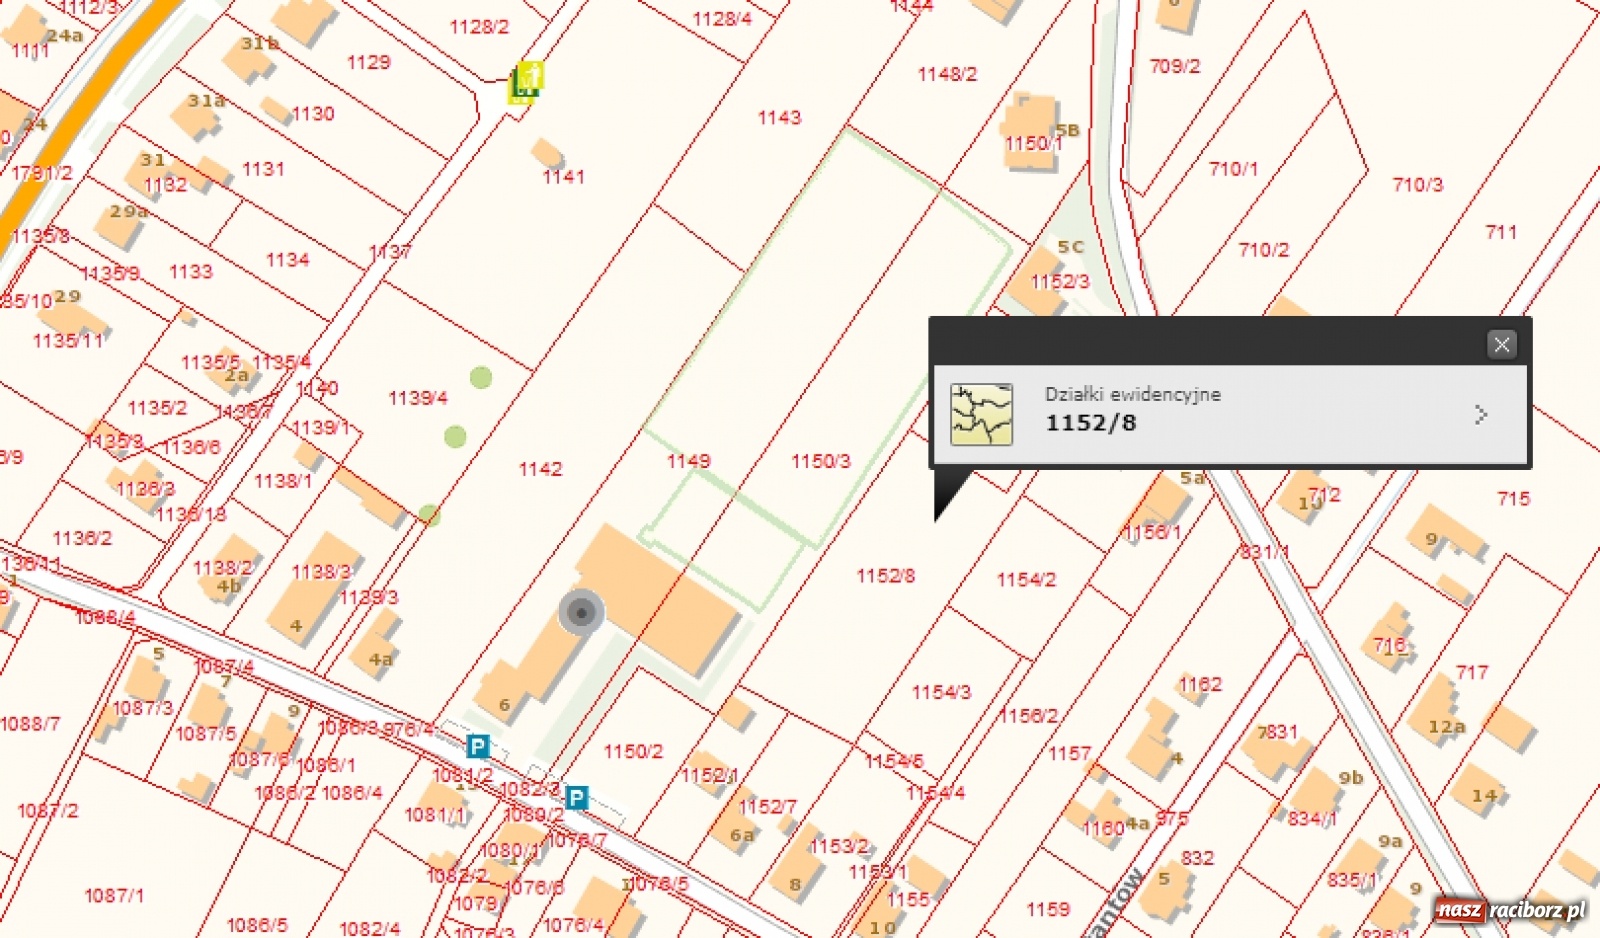Image resolution: width=1600 pixels, height=938 pixels.
Task: Click the left parking P icon
Action: pyautogui.click(x=478, y=746)
